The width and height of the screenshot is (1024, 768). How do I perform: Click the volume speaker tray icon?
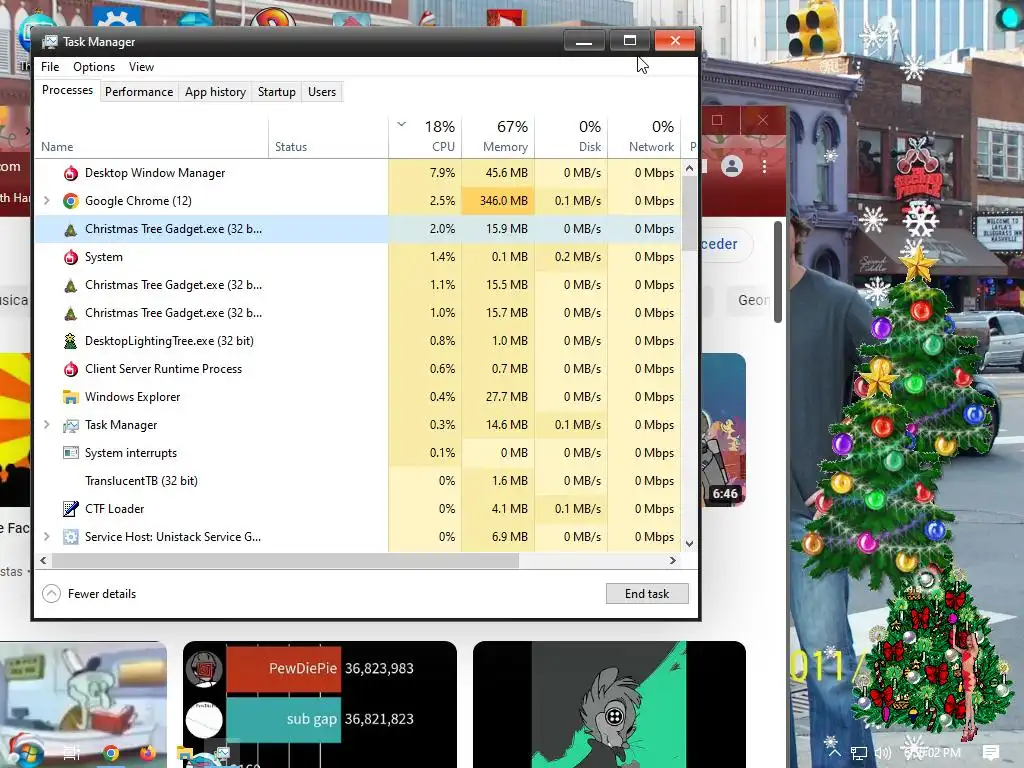(x=882, y=753)
